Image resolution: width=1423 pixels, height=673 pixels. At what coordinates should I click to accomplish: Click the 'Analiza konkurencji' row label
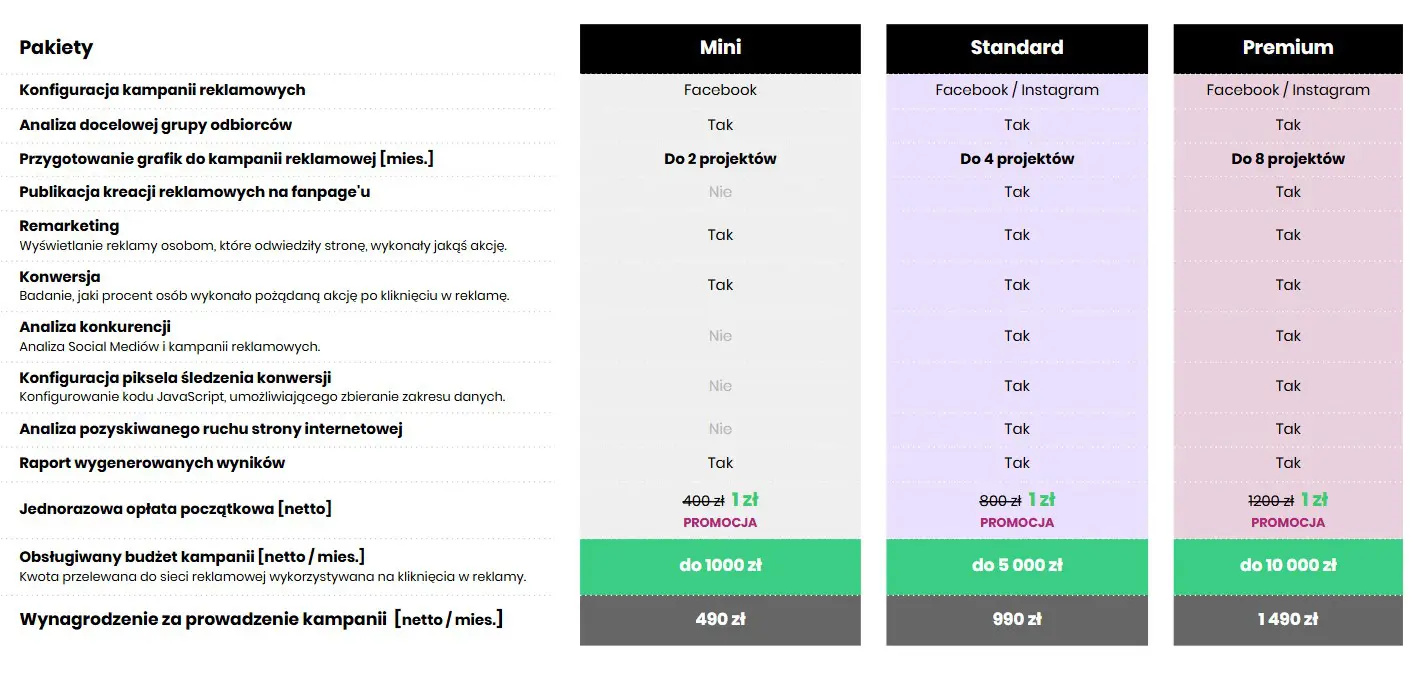[95, 327]
